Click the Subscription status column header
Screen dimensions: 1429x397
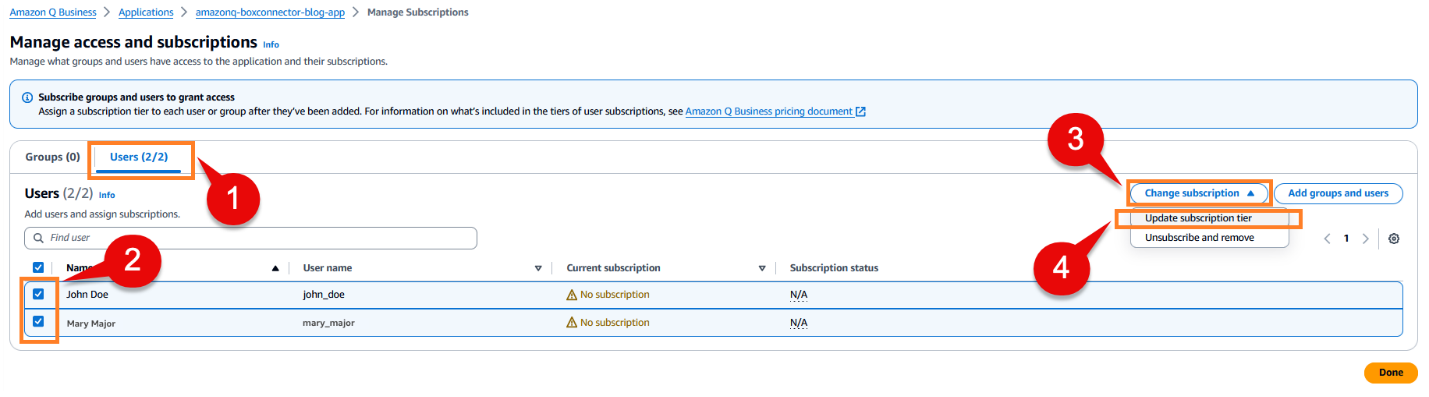pyautogui.click(x=834, y=268)
